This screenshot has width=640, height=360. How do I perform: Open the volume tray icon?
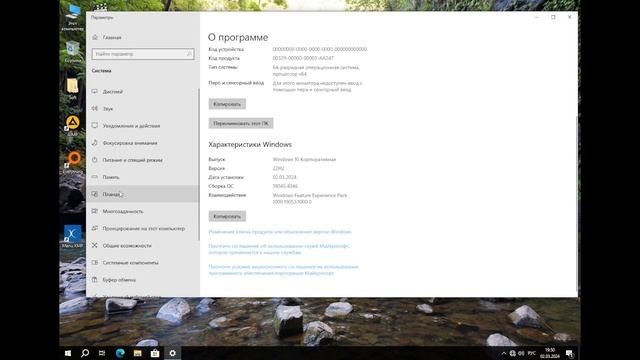click(x=521, y=353)
